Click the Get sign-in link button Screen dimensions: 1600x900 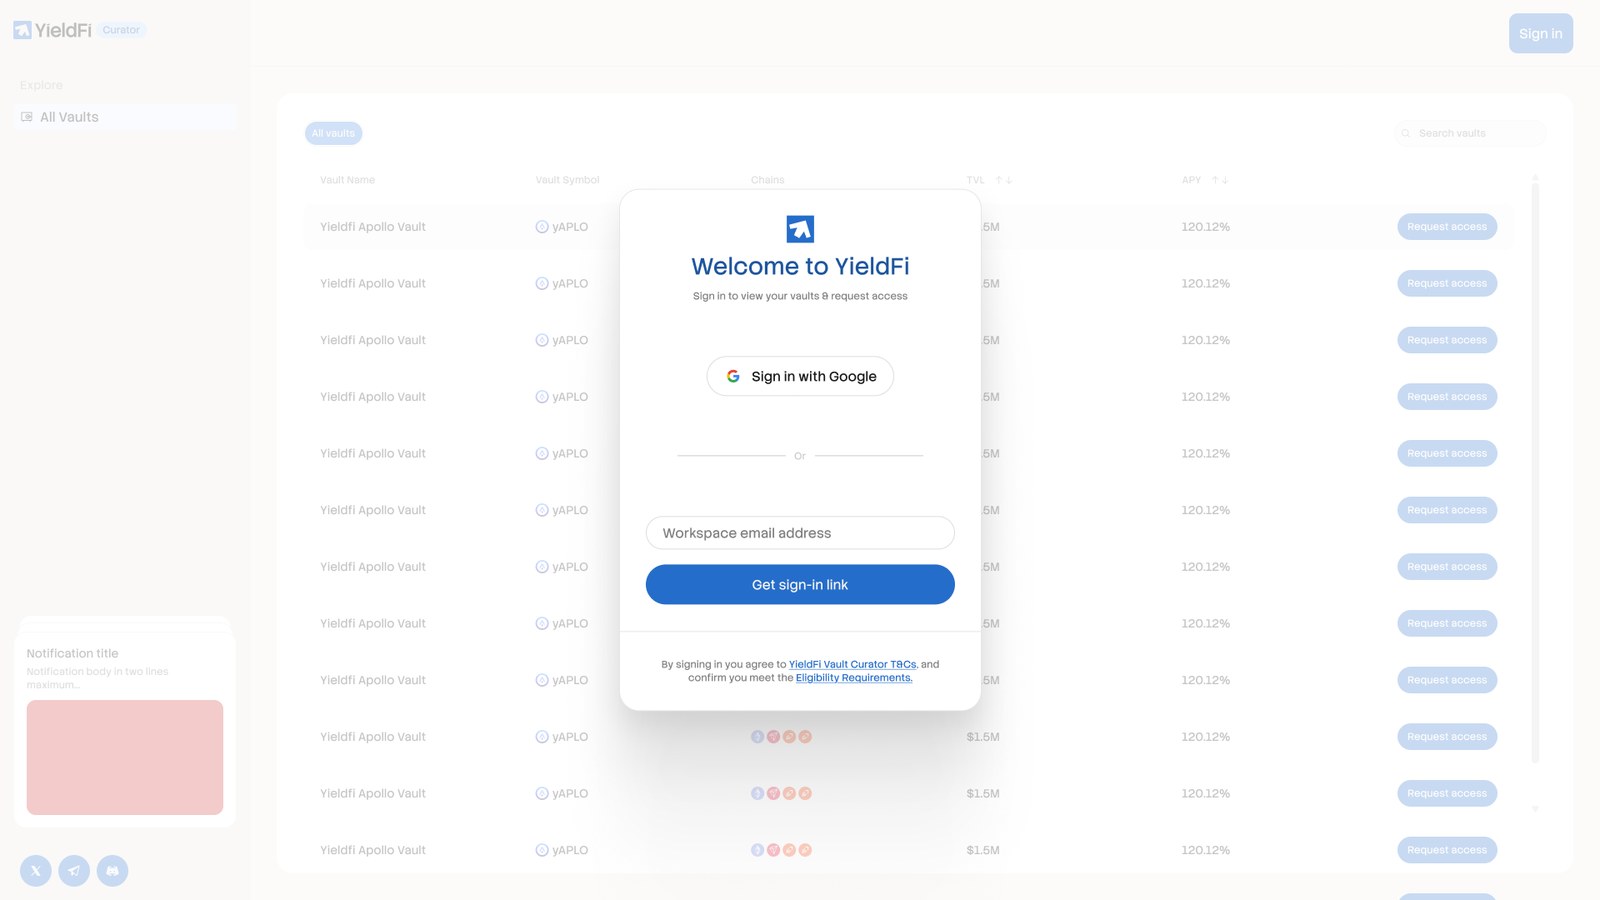pos(800,585)
